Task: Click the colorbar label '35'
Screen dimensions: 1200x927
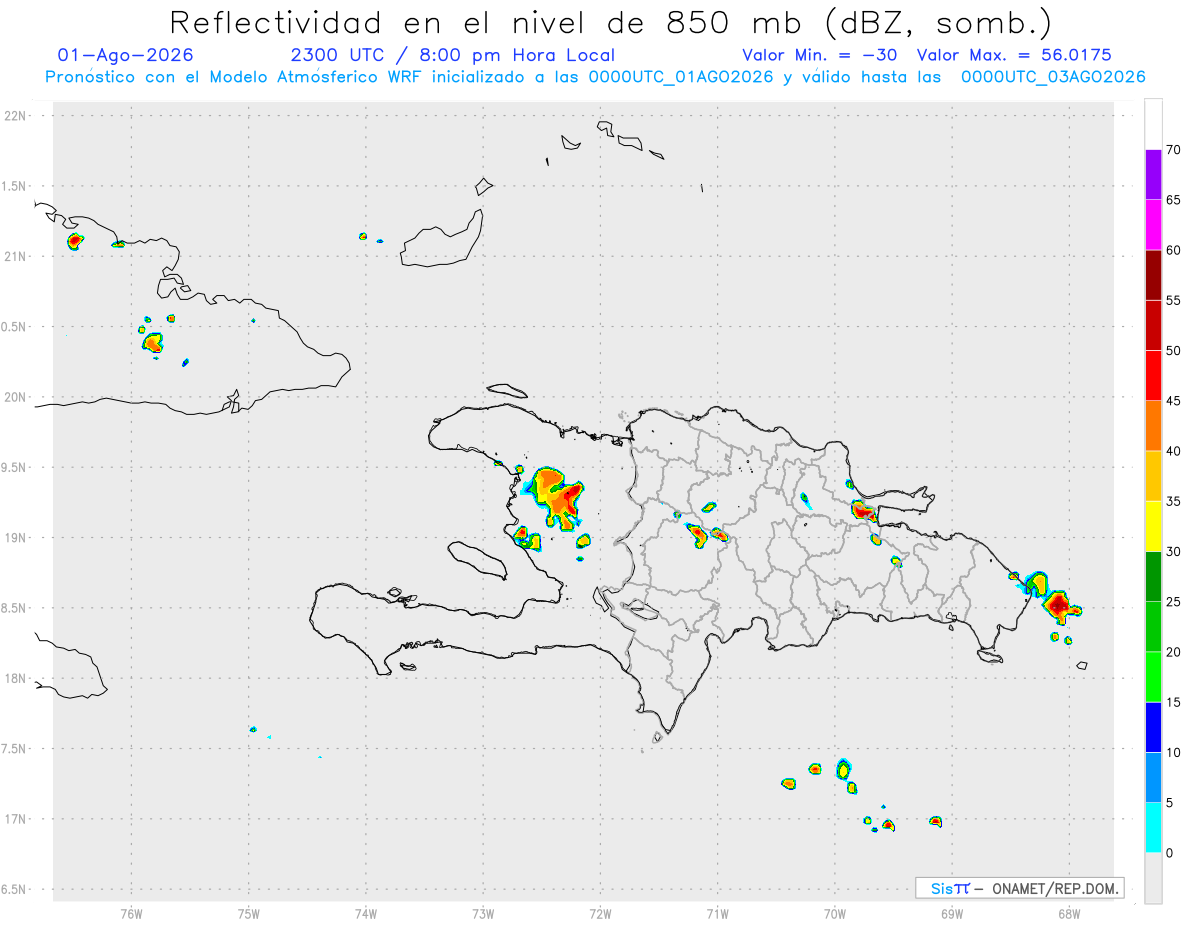Action: 1173,501
